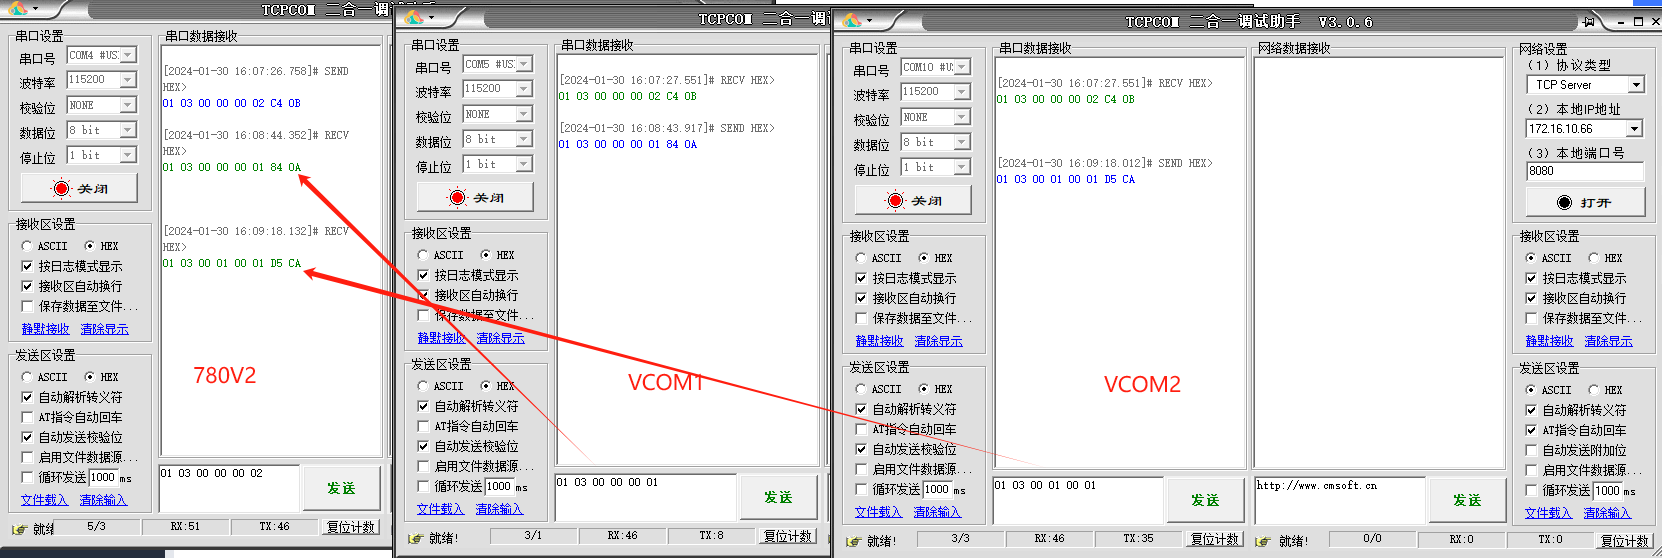The image size is (1662, 558).
Task: Open the app logo menu in the COM4 window
Action: (x=18, y=9)
